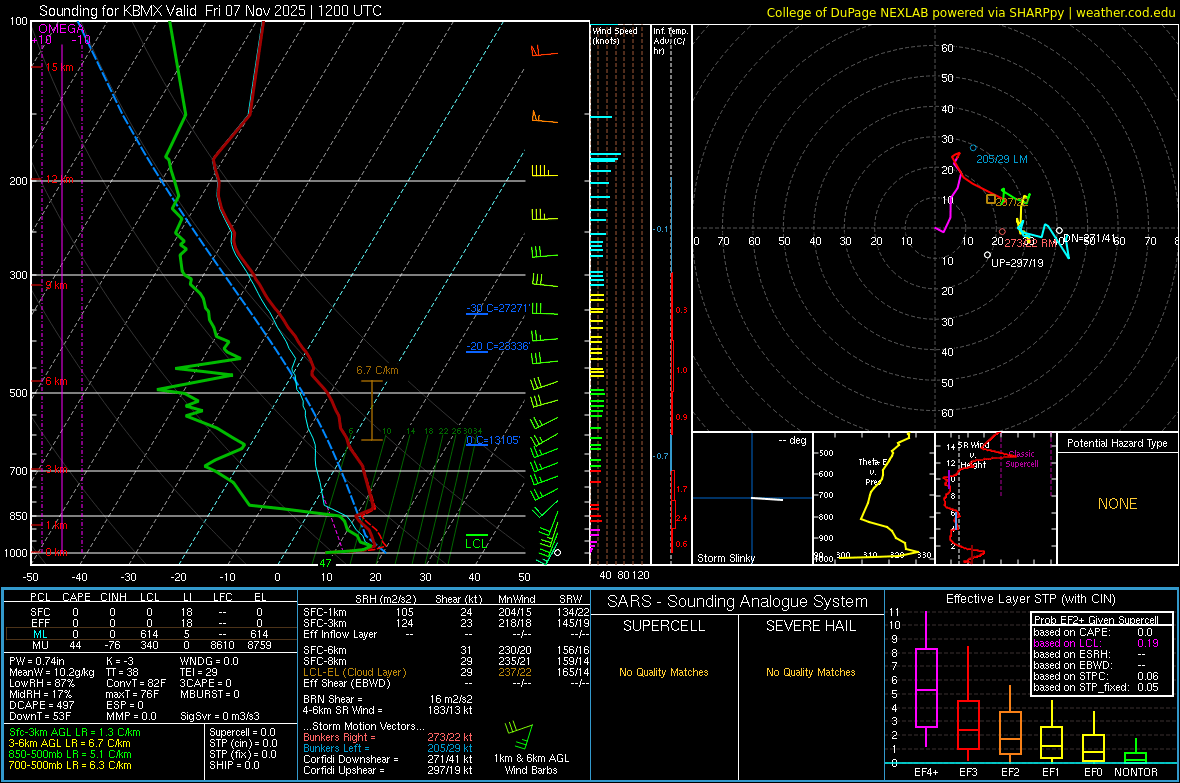Click the Wind Speed (knots) header
Screen dimensions: 1180x783
pos(615,35)
